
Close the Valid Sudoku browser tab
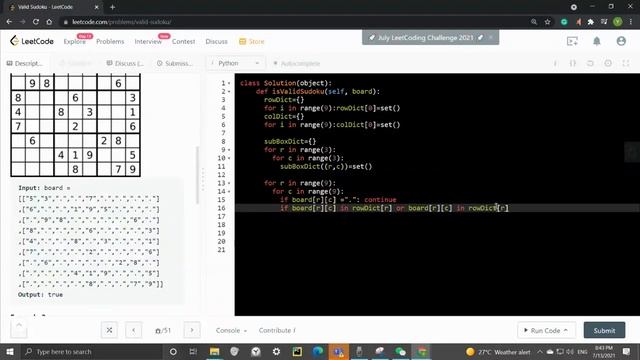(97, 7)
